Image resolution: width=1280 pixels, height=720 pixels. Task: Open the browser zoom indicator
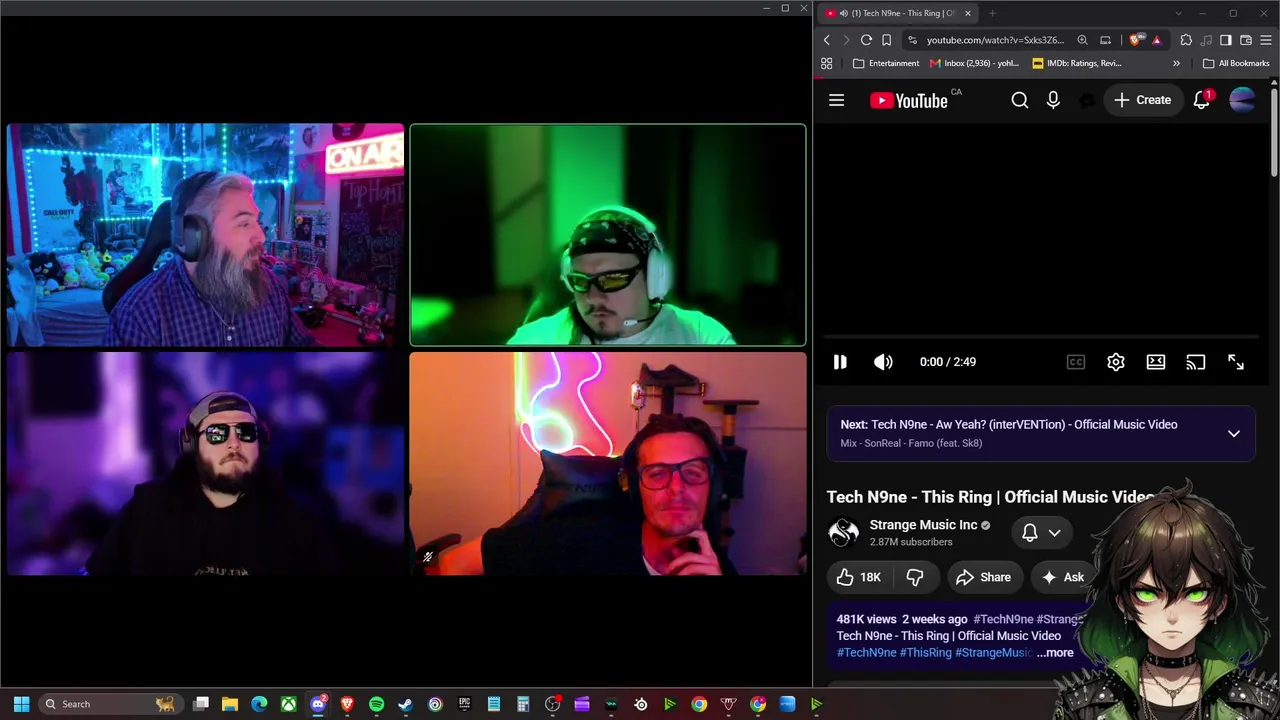coord(1082,40)
